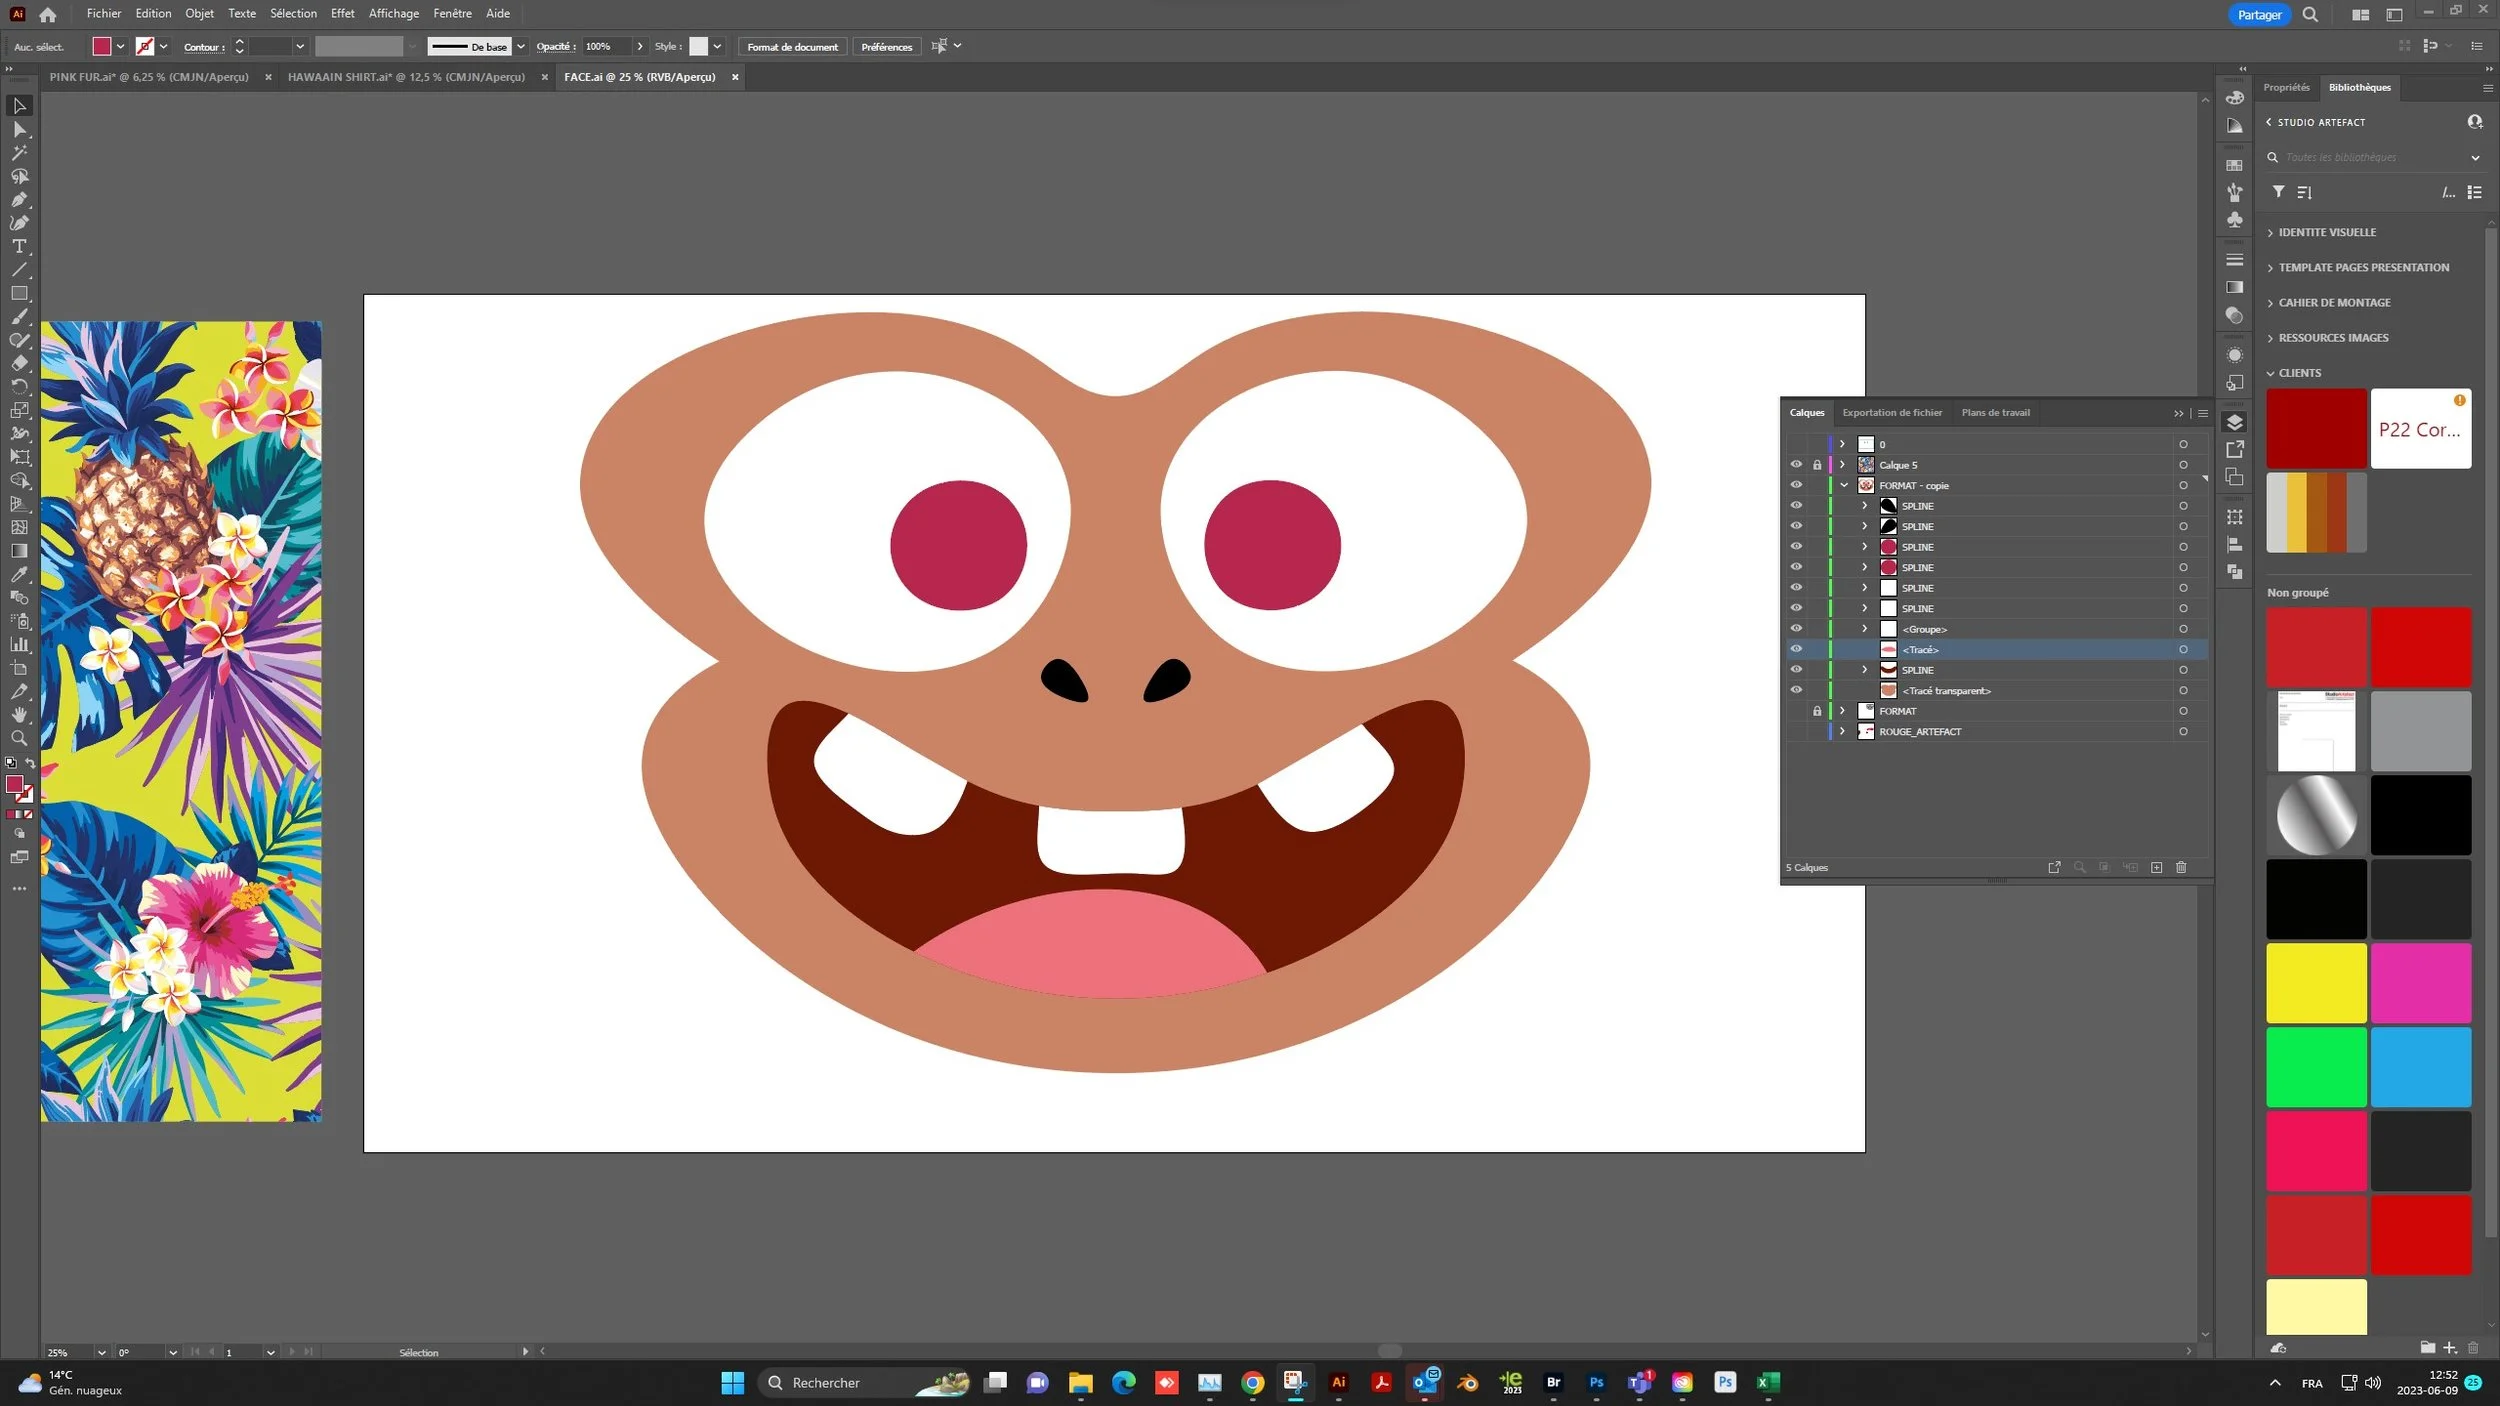Screen dimensions: 2500x1406
Task: Select the yellow library color swatch
Action: 2315,983
